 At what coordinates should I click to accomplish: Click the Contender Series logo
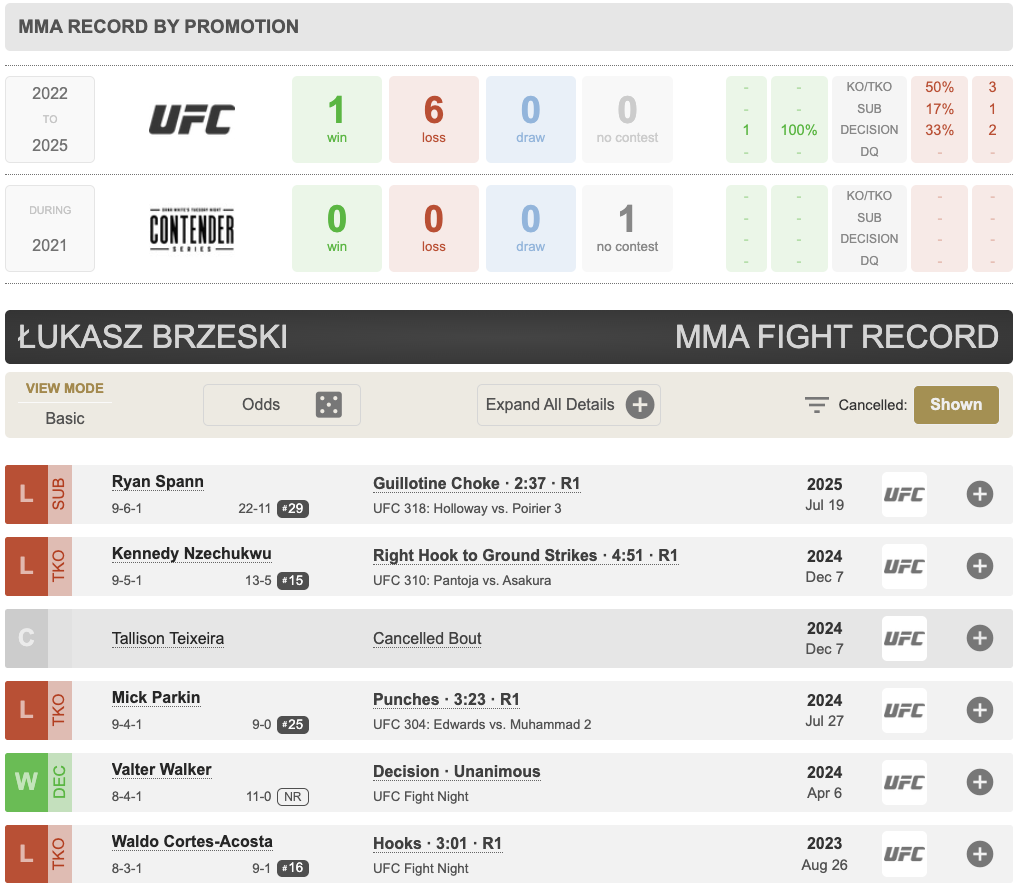192,229
